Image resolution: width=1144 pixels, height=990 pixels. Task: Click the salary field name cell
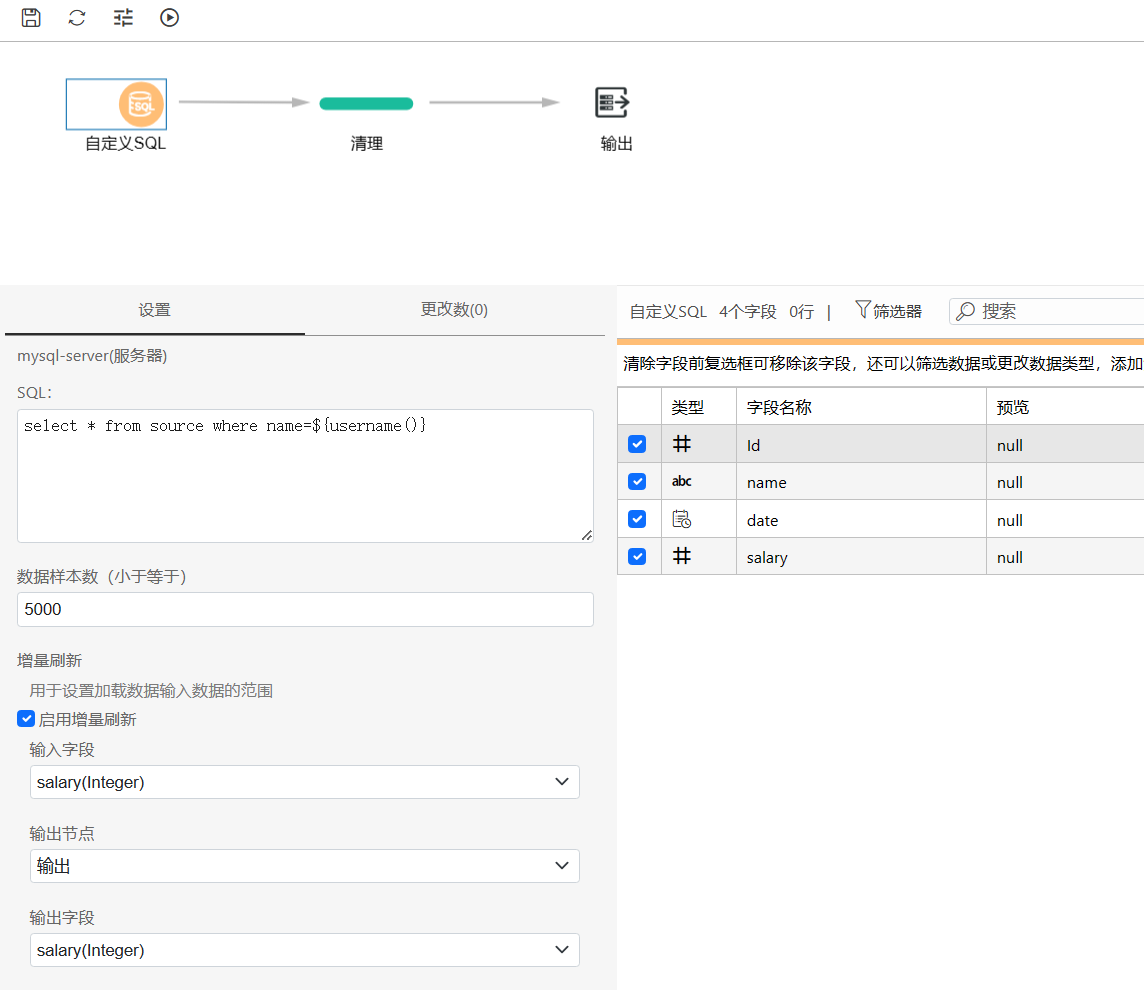862,557
